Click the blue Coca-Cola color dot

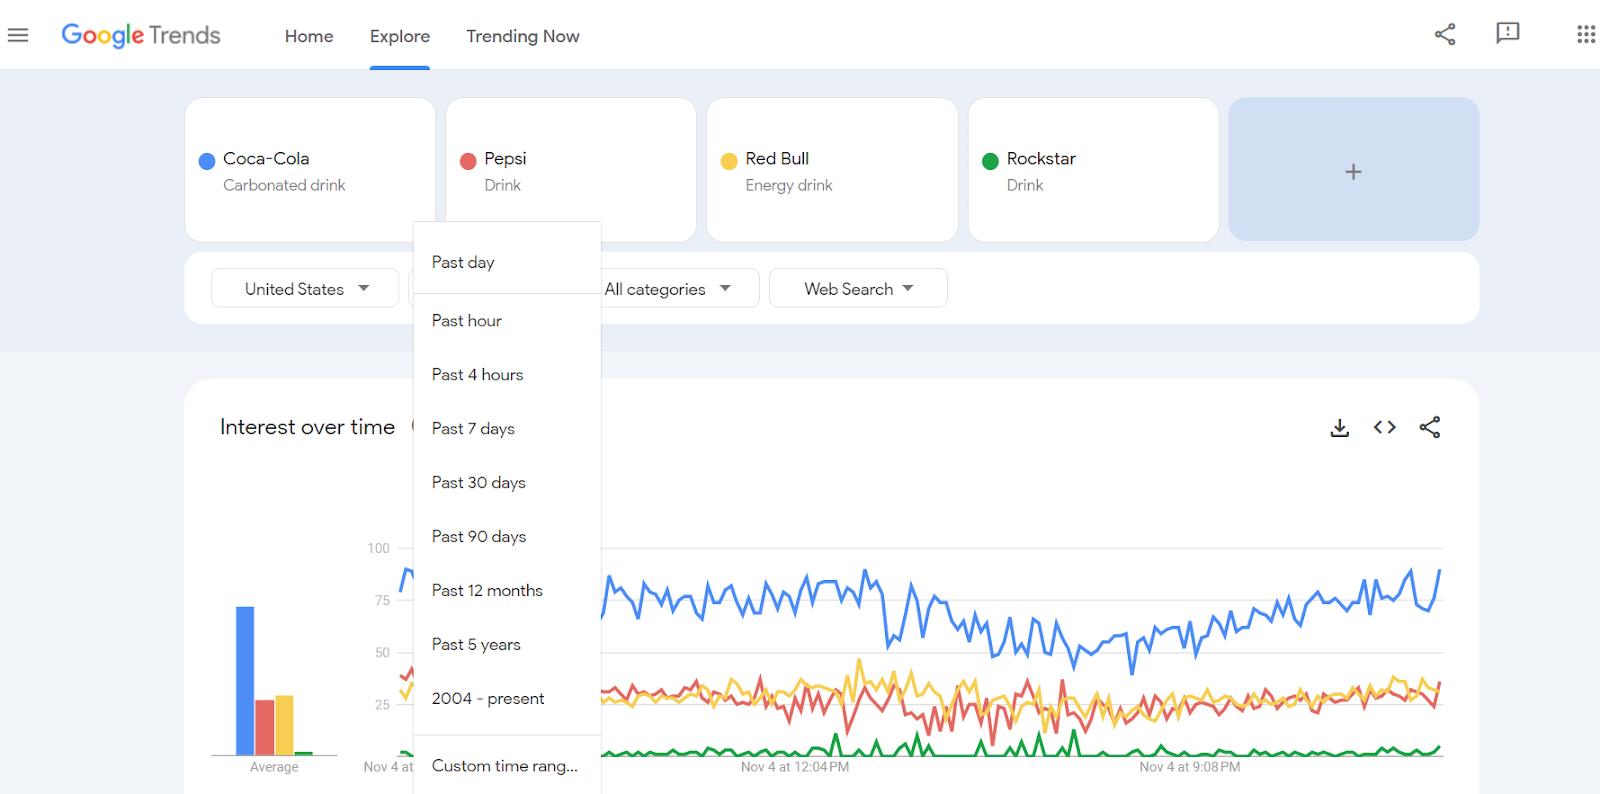click(x=207, y=161)
